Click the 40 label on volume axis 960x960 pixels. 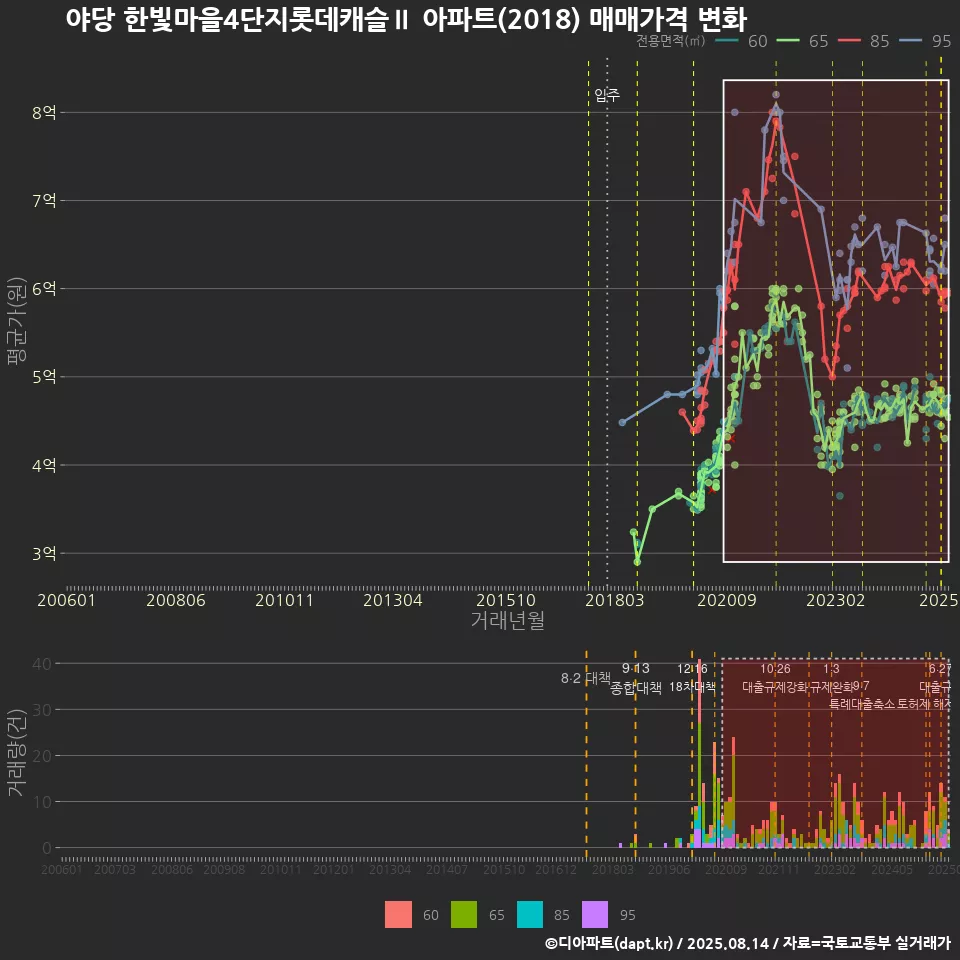point(42,664)
